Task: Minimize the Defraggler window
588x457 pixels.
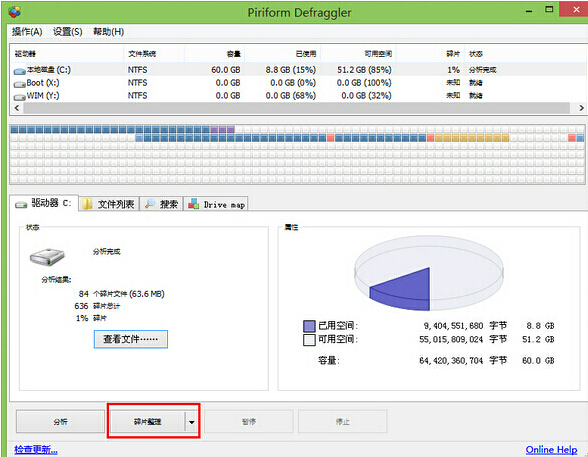Action: (x=529, y=11)
